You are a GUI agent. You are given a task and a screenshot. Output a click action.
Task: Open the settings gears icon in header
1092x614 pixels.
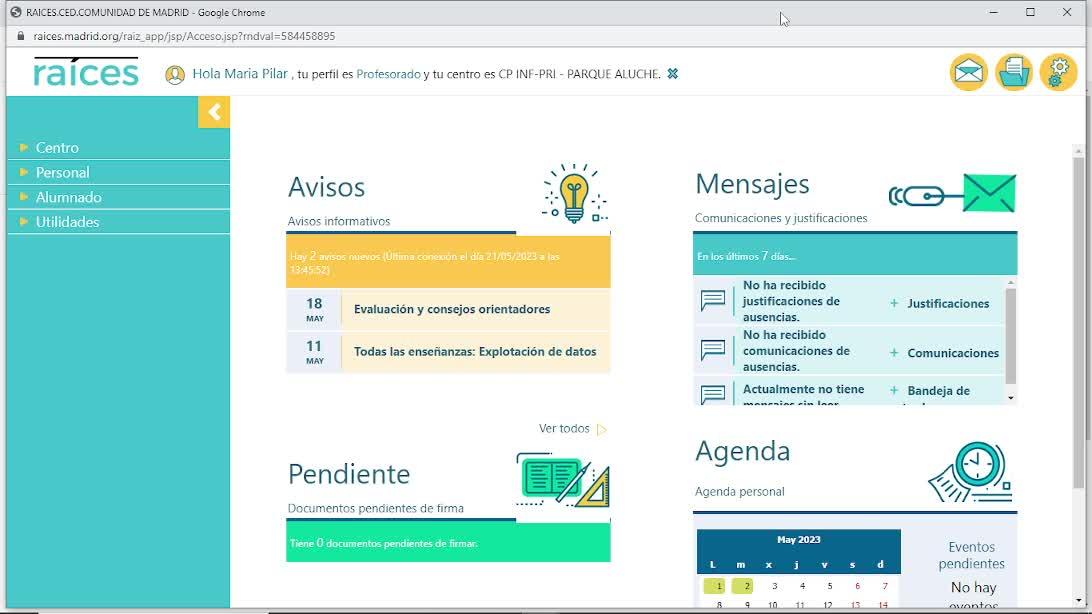pyautogui.click(x=1058, y=72)
